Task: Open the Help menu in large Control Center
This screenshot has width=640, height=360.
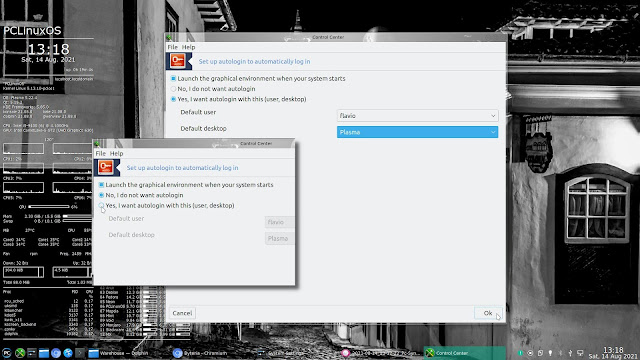Action: pyautogui.click(x=189, y=47)
